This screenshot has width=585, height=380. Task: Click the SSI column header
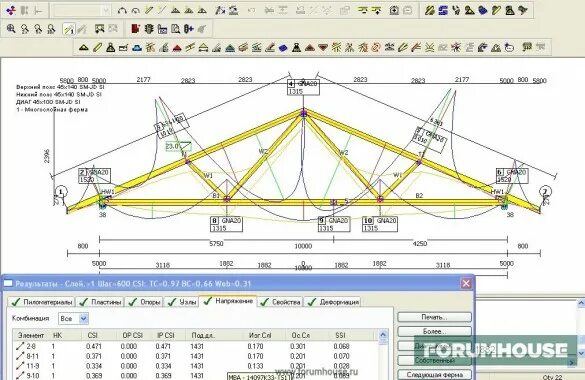point(340,335)
